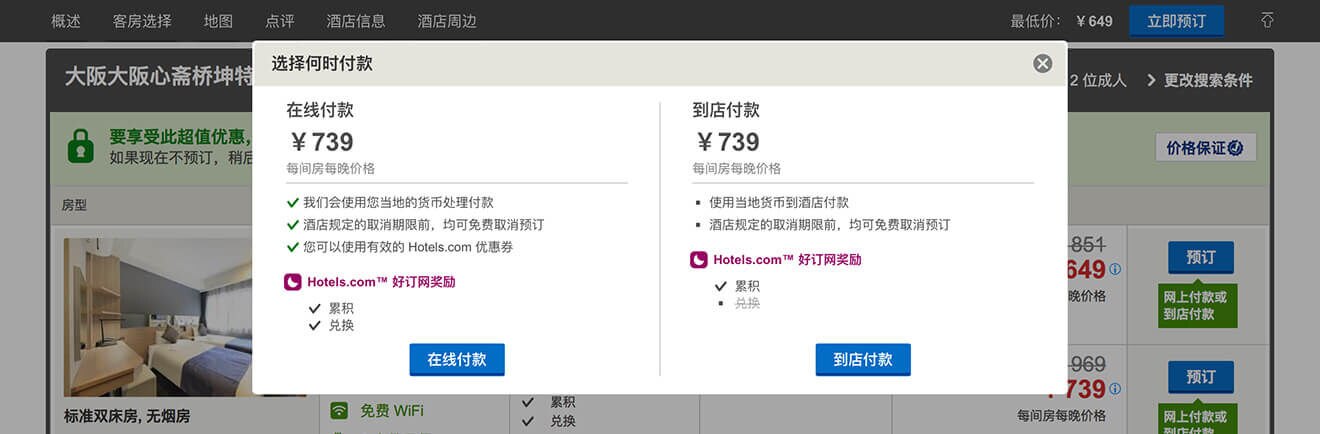Go to the 点评 tab

(280, 21)
